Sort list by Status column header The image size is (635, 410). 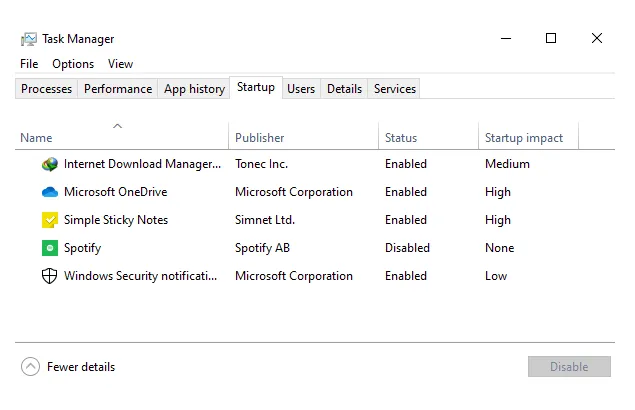tap(401, 138)
